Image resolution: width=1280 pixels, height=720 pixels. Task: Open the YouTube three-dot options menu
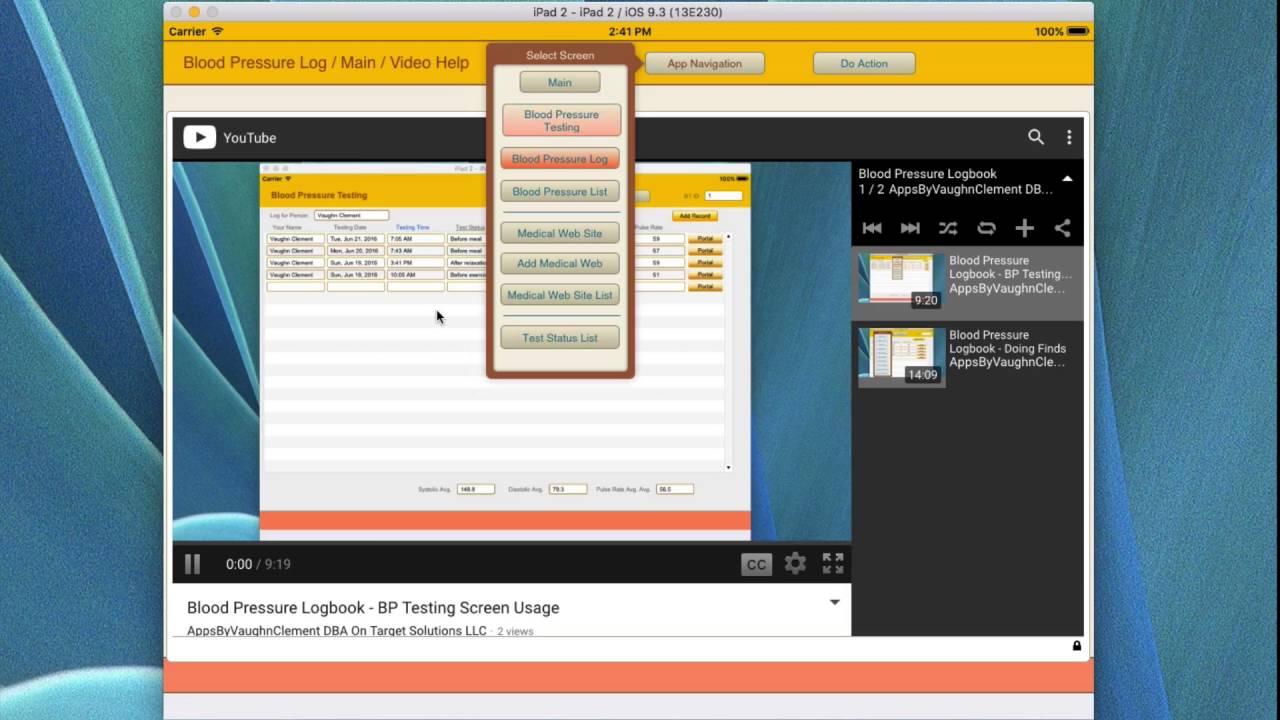pyautogui.click(x=1069, y=137)
